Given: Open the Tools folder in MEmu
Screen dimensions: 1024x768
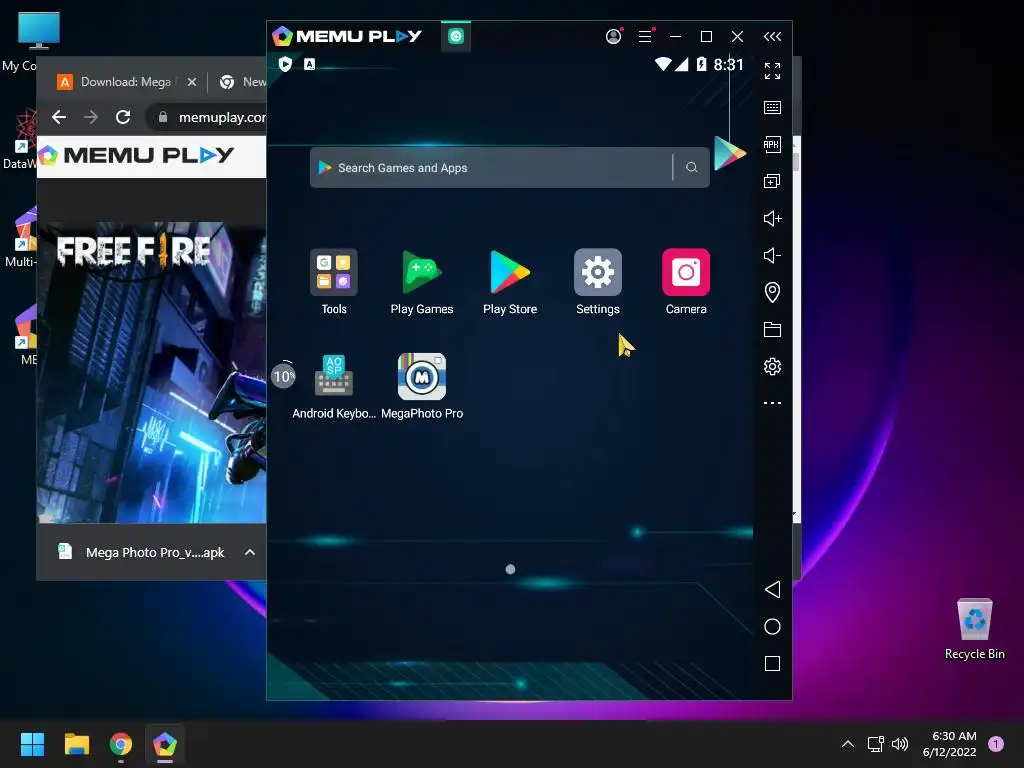Looking at the screenshot, I should [334, 272].
